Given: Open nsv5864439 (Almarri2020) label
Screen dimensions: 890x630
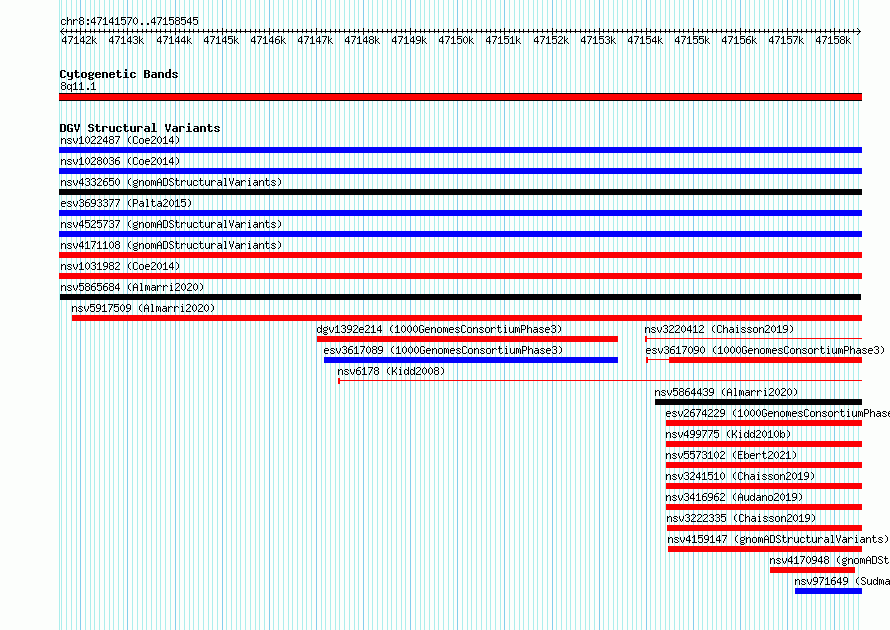Looking at the screenshot, I should 726,392.
